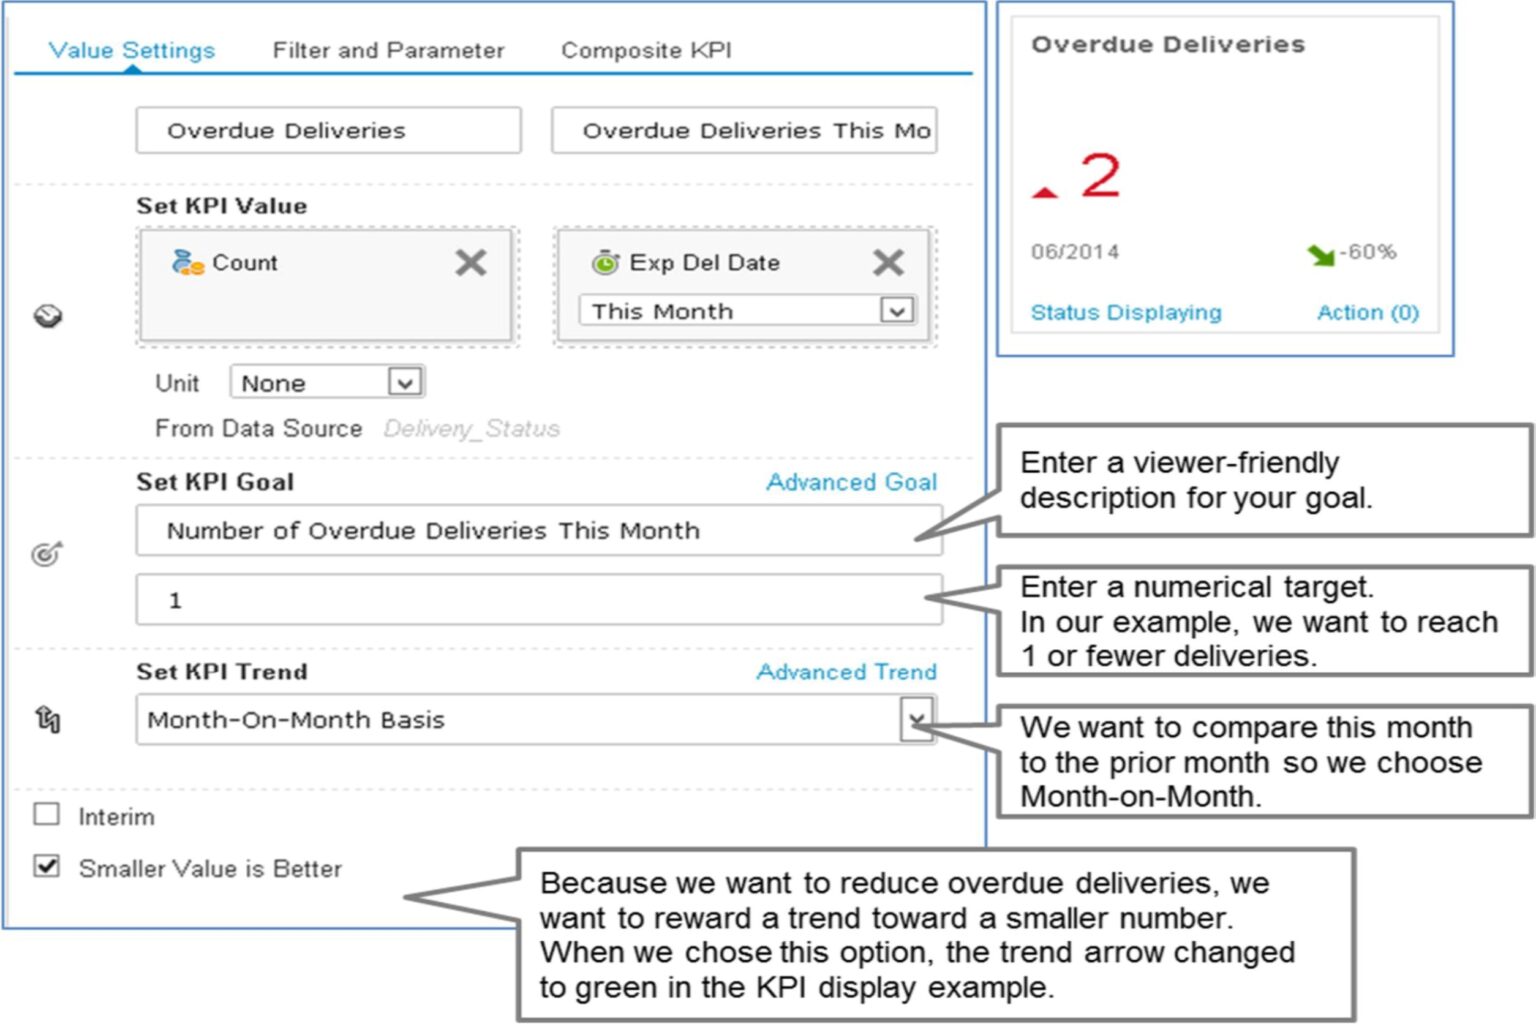The width and height of the screenshot is (1536, 1024).
Task: Open Action (0) on the KPI tile
Action: click(x=1368, y=313)
